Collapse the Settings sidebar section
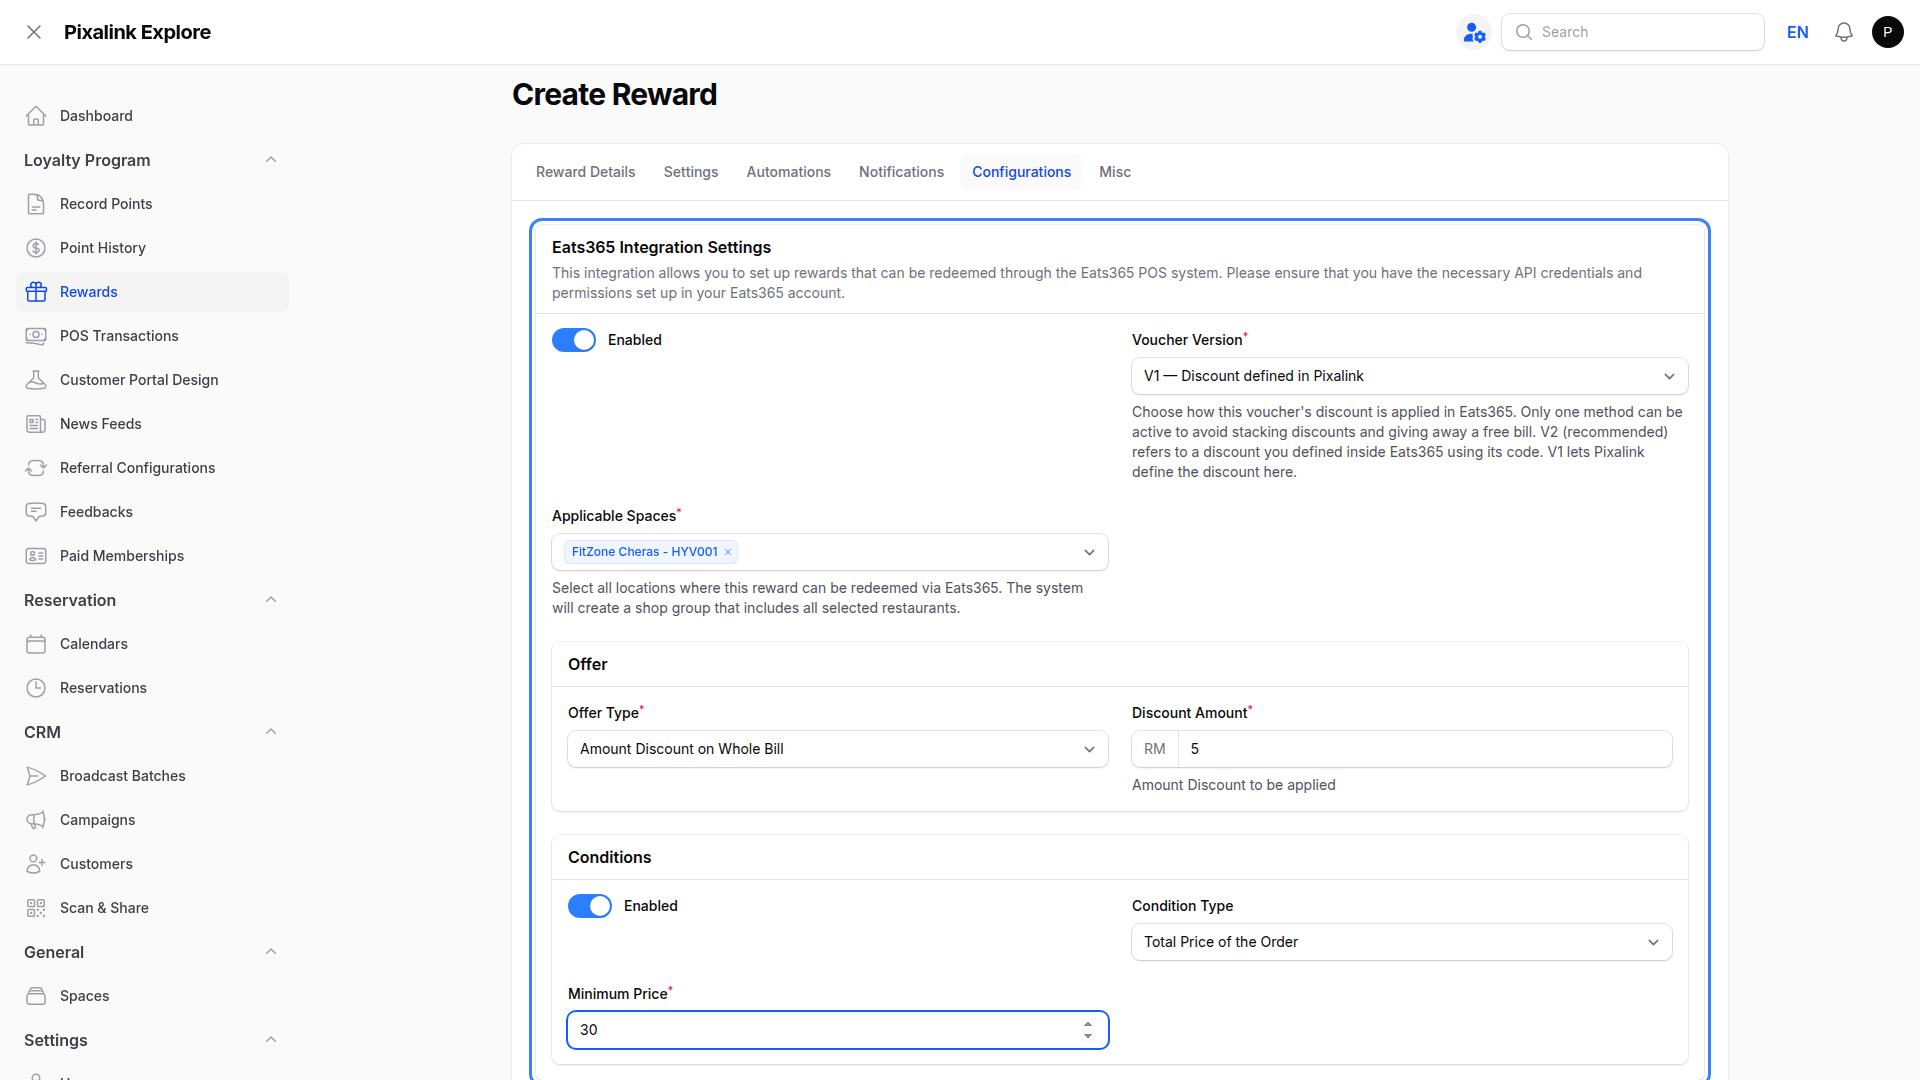 (x=271, y=1040)
